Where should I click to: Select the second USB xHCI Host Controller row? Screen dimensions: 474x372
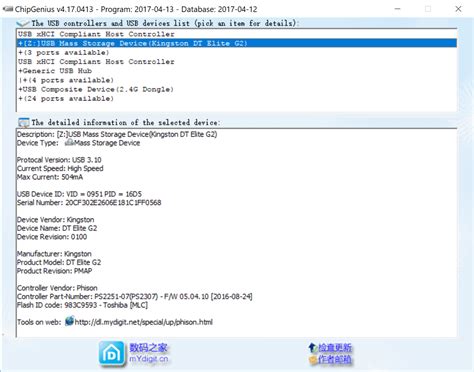click(x=237, y=62)
